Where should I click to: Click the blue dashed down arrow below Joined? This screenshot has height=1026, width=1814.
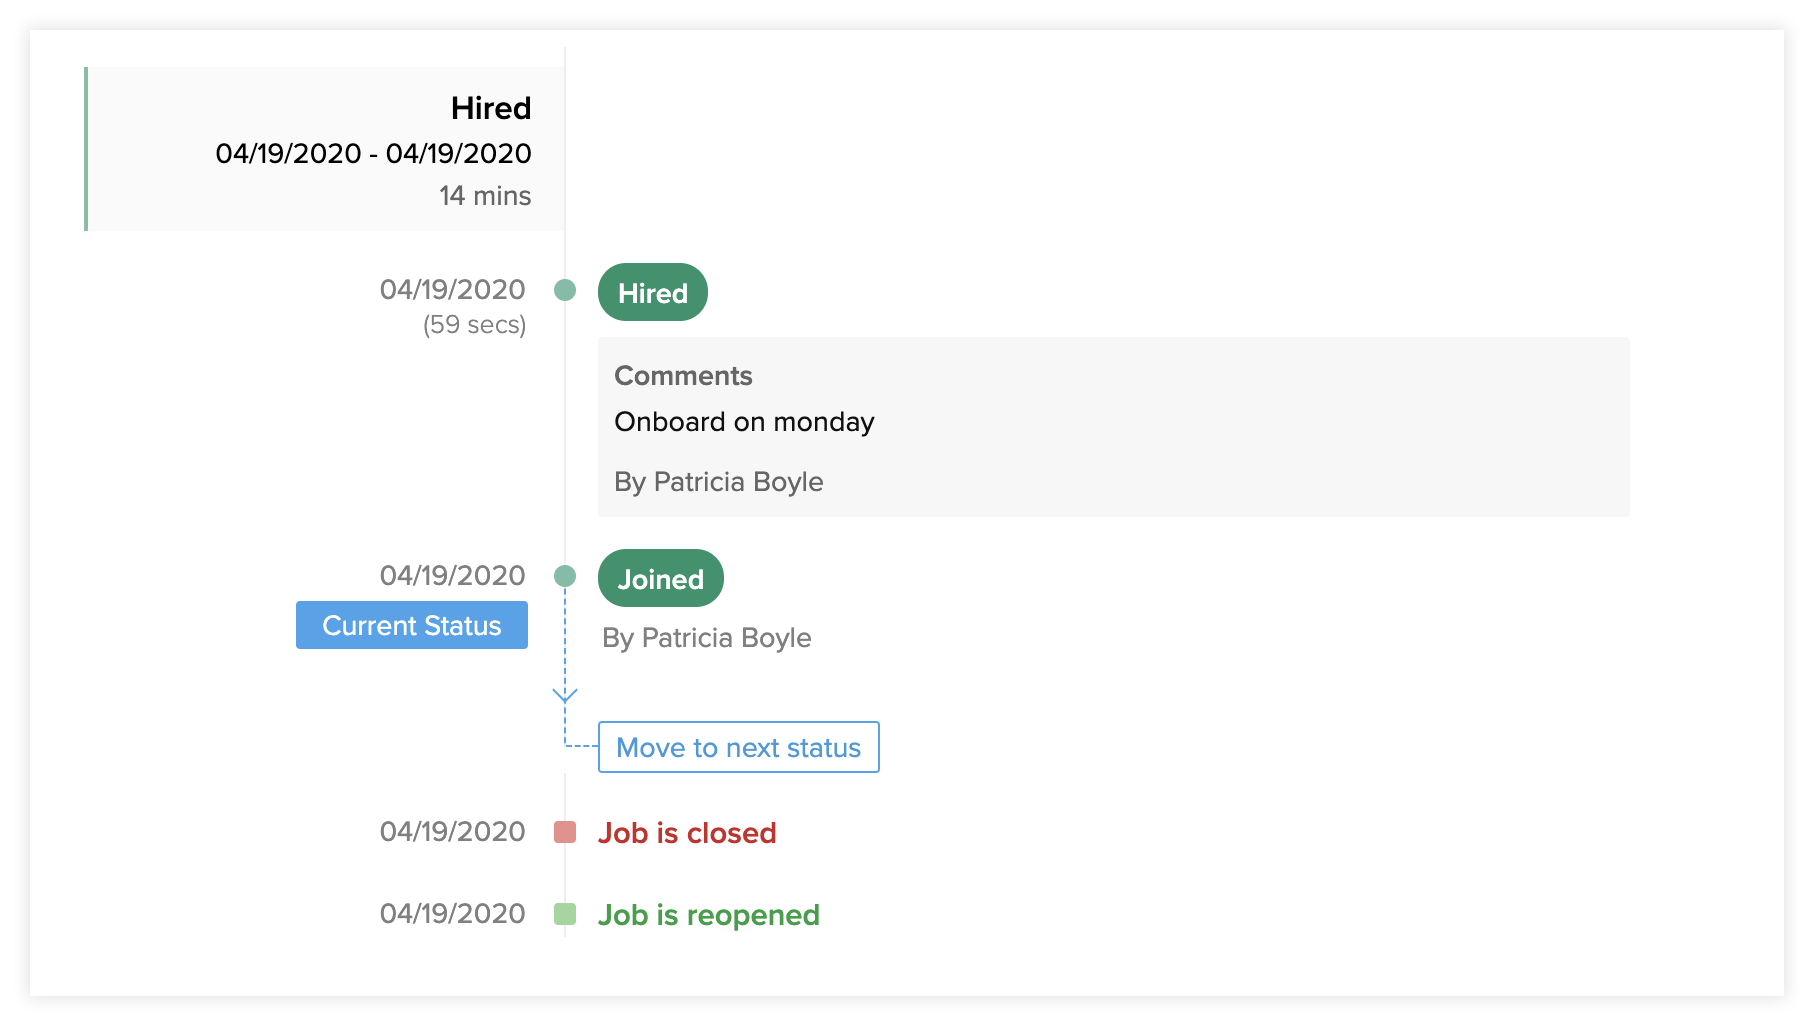click(565, 694)
